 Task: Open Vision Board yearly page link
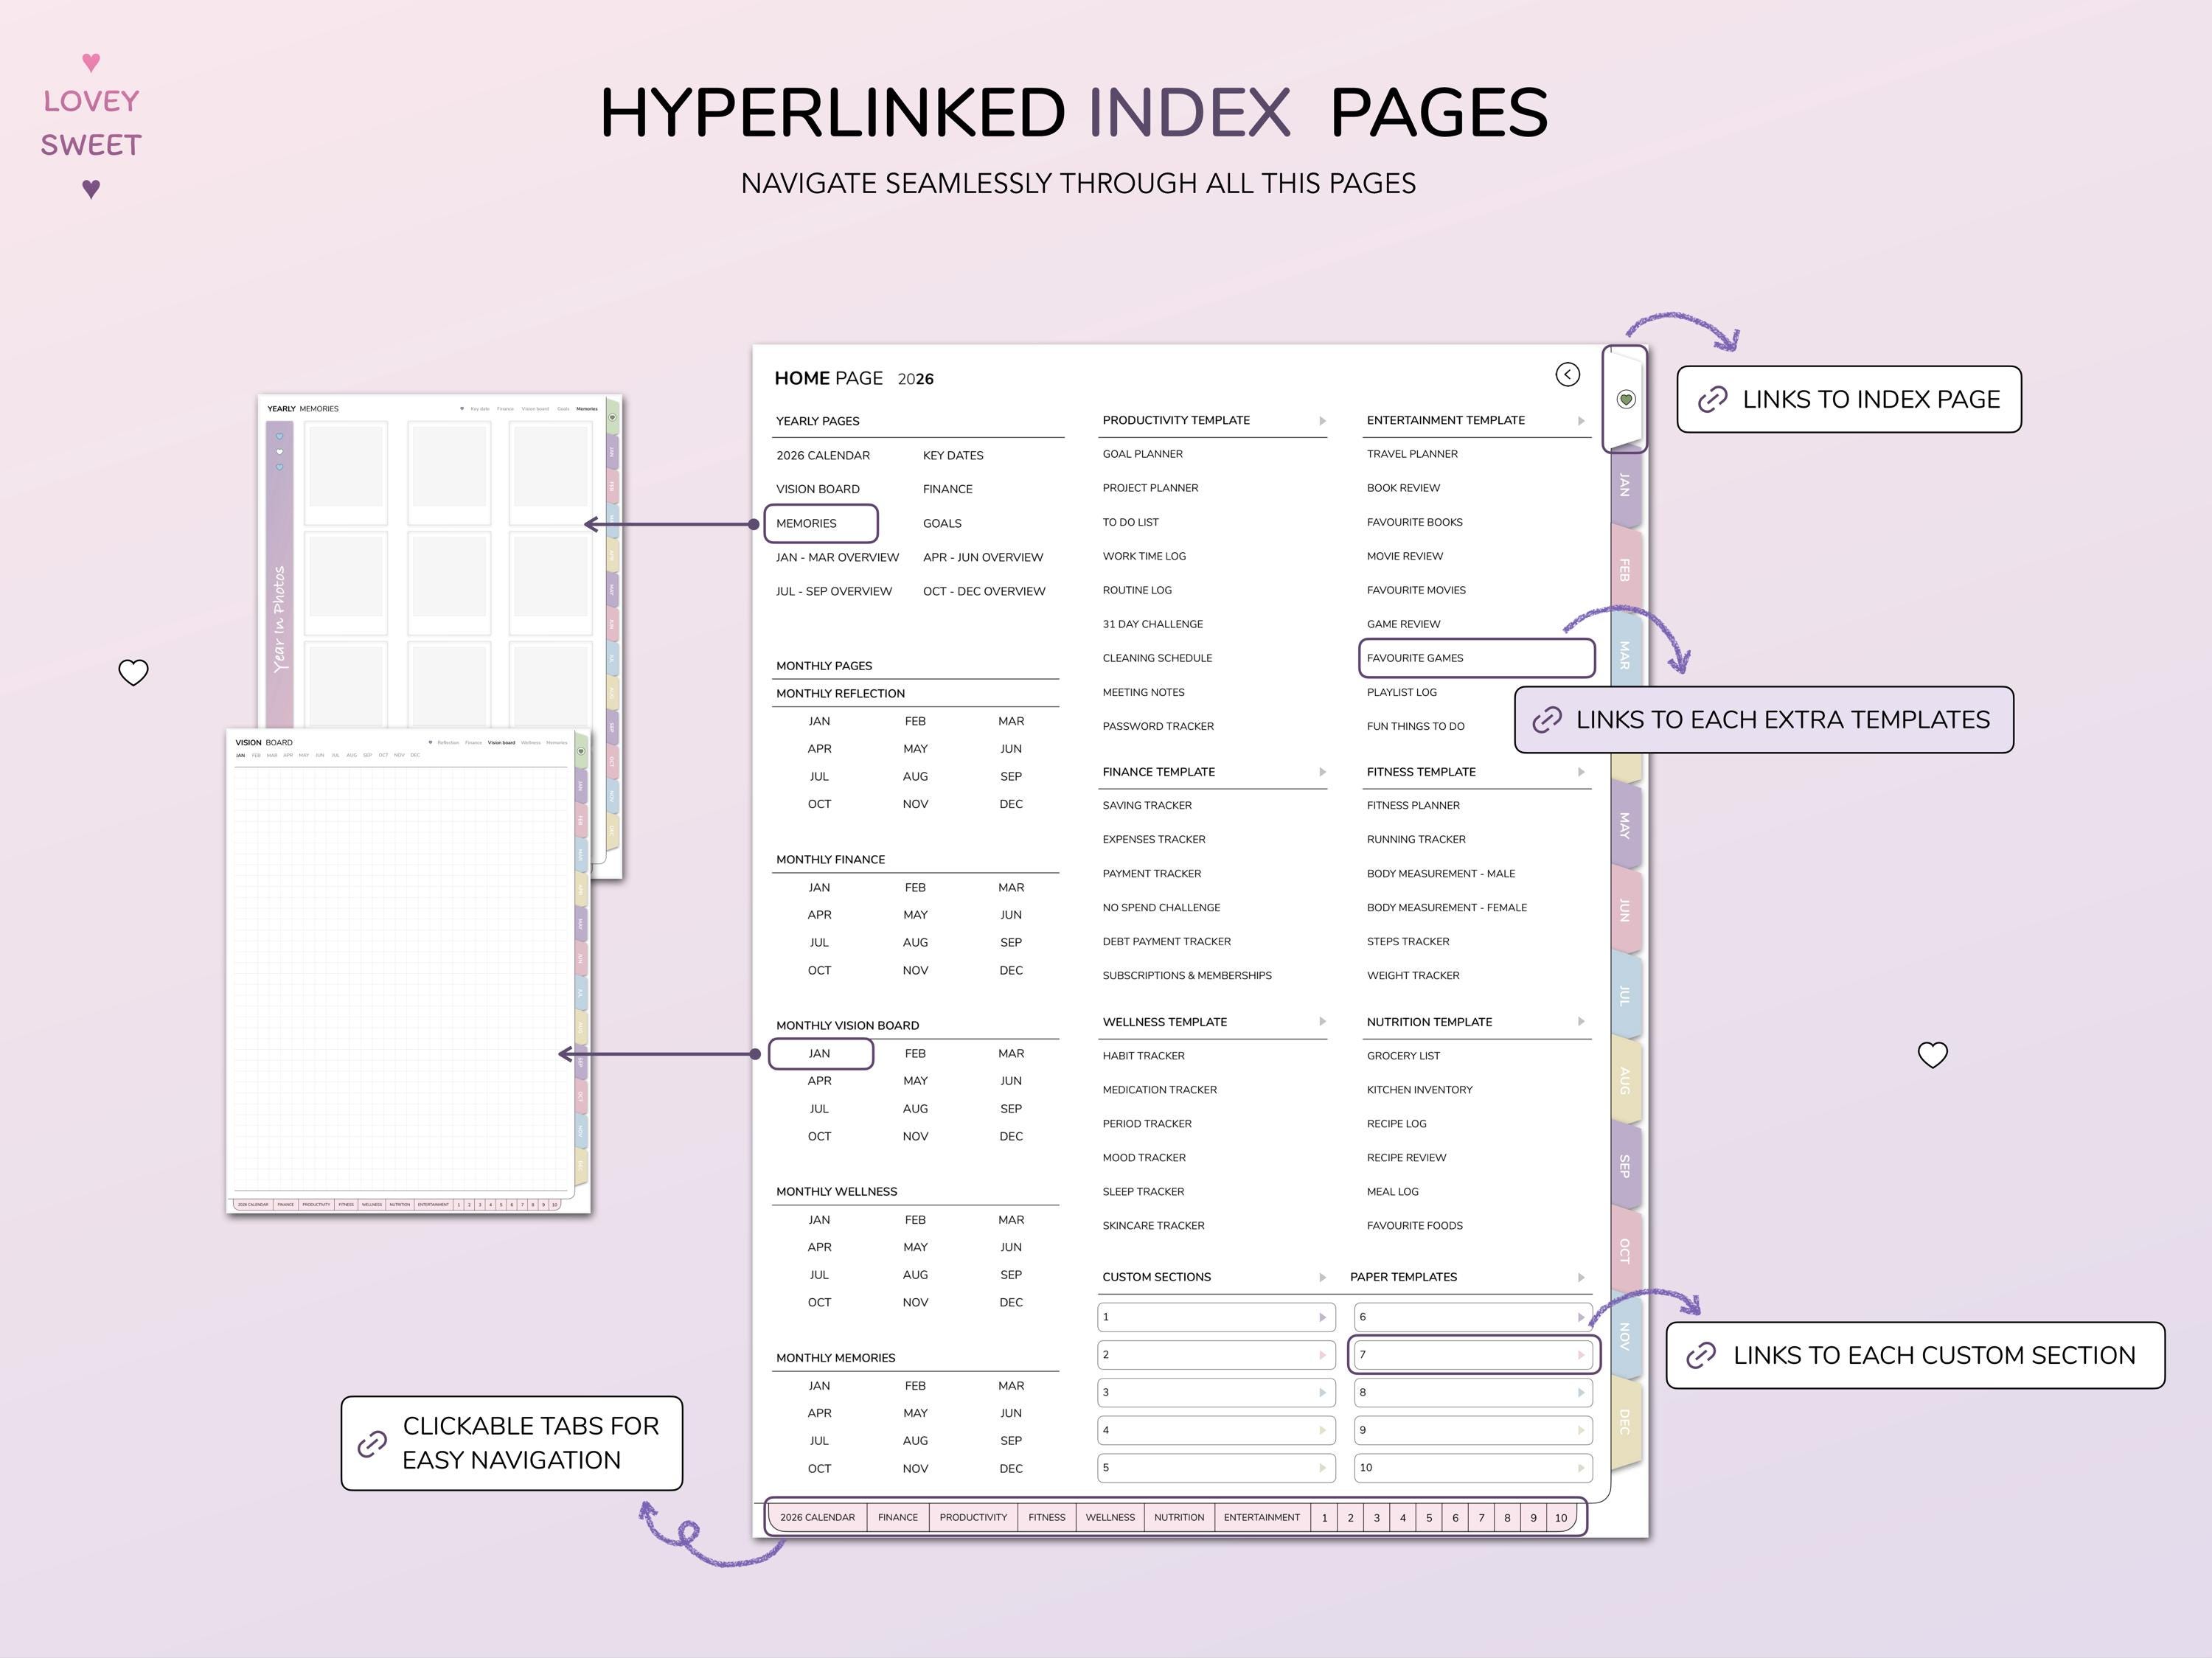(818, 489)
